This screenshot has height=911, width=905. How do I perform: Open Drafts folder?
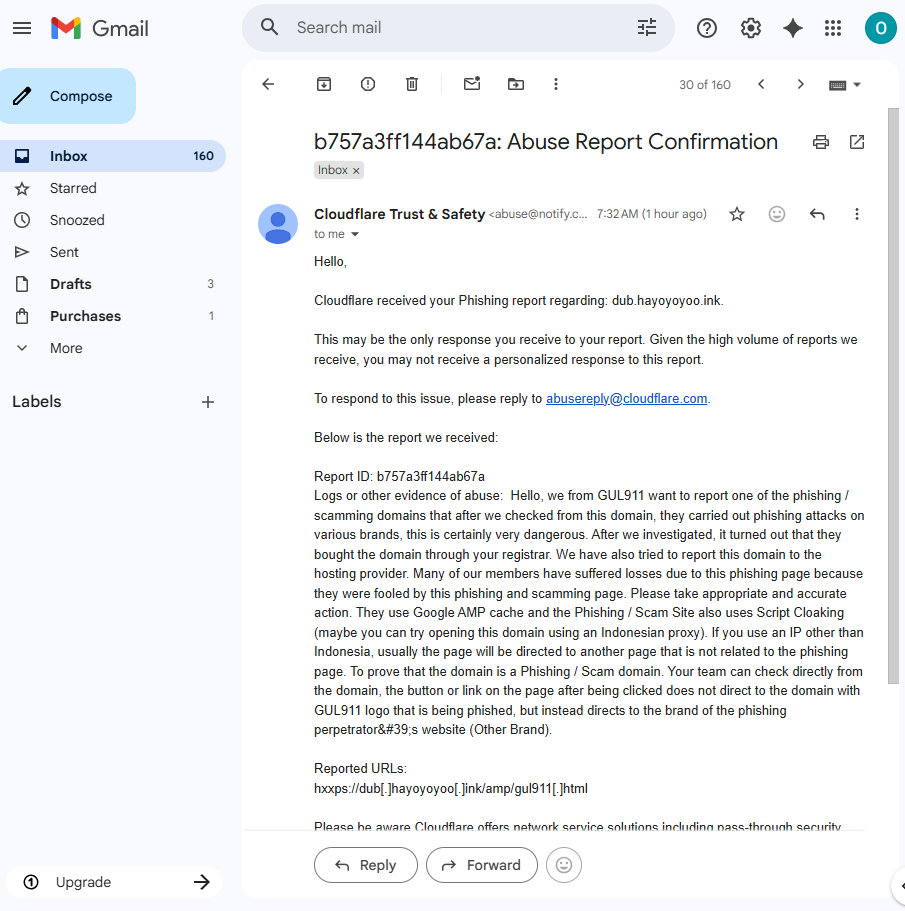113,284
